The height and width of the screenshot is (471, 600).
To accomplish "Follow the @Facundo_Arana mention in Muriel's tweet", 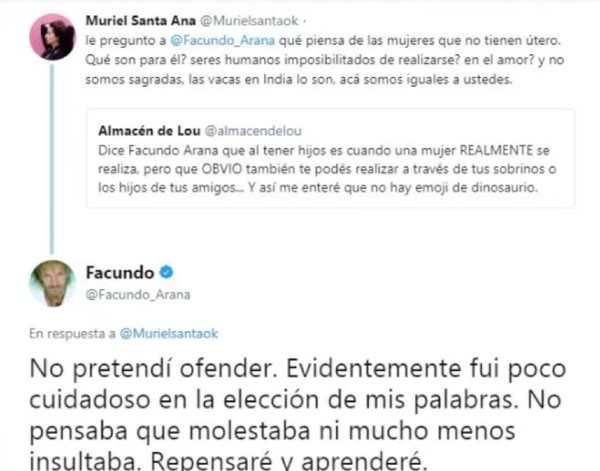I will [x=222, y=41].
